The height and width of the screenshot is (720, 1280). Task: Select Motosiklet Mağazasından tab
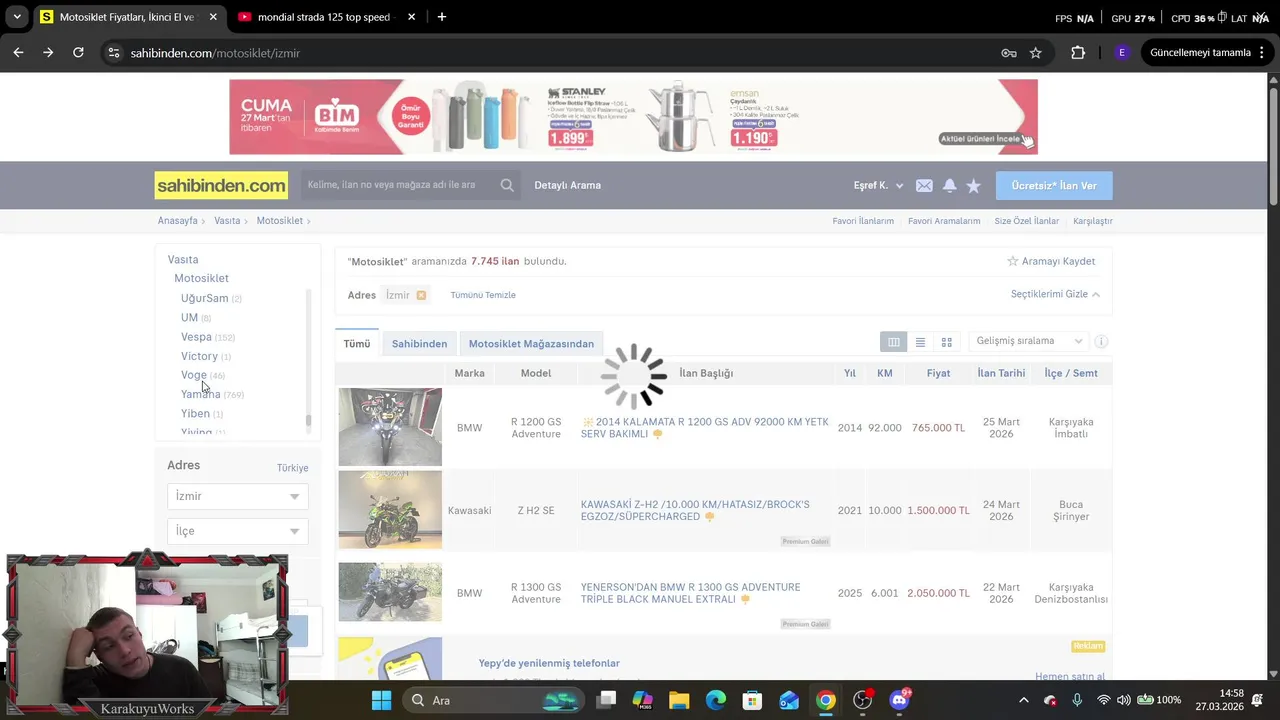pos(531,343)
